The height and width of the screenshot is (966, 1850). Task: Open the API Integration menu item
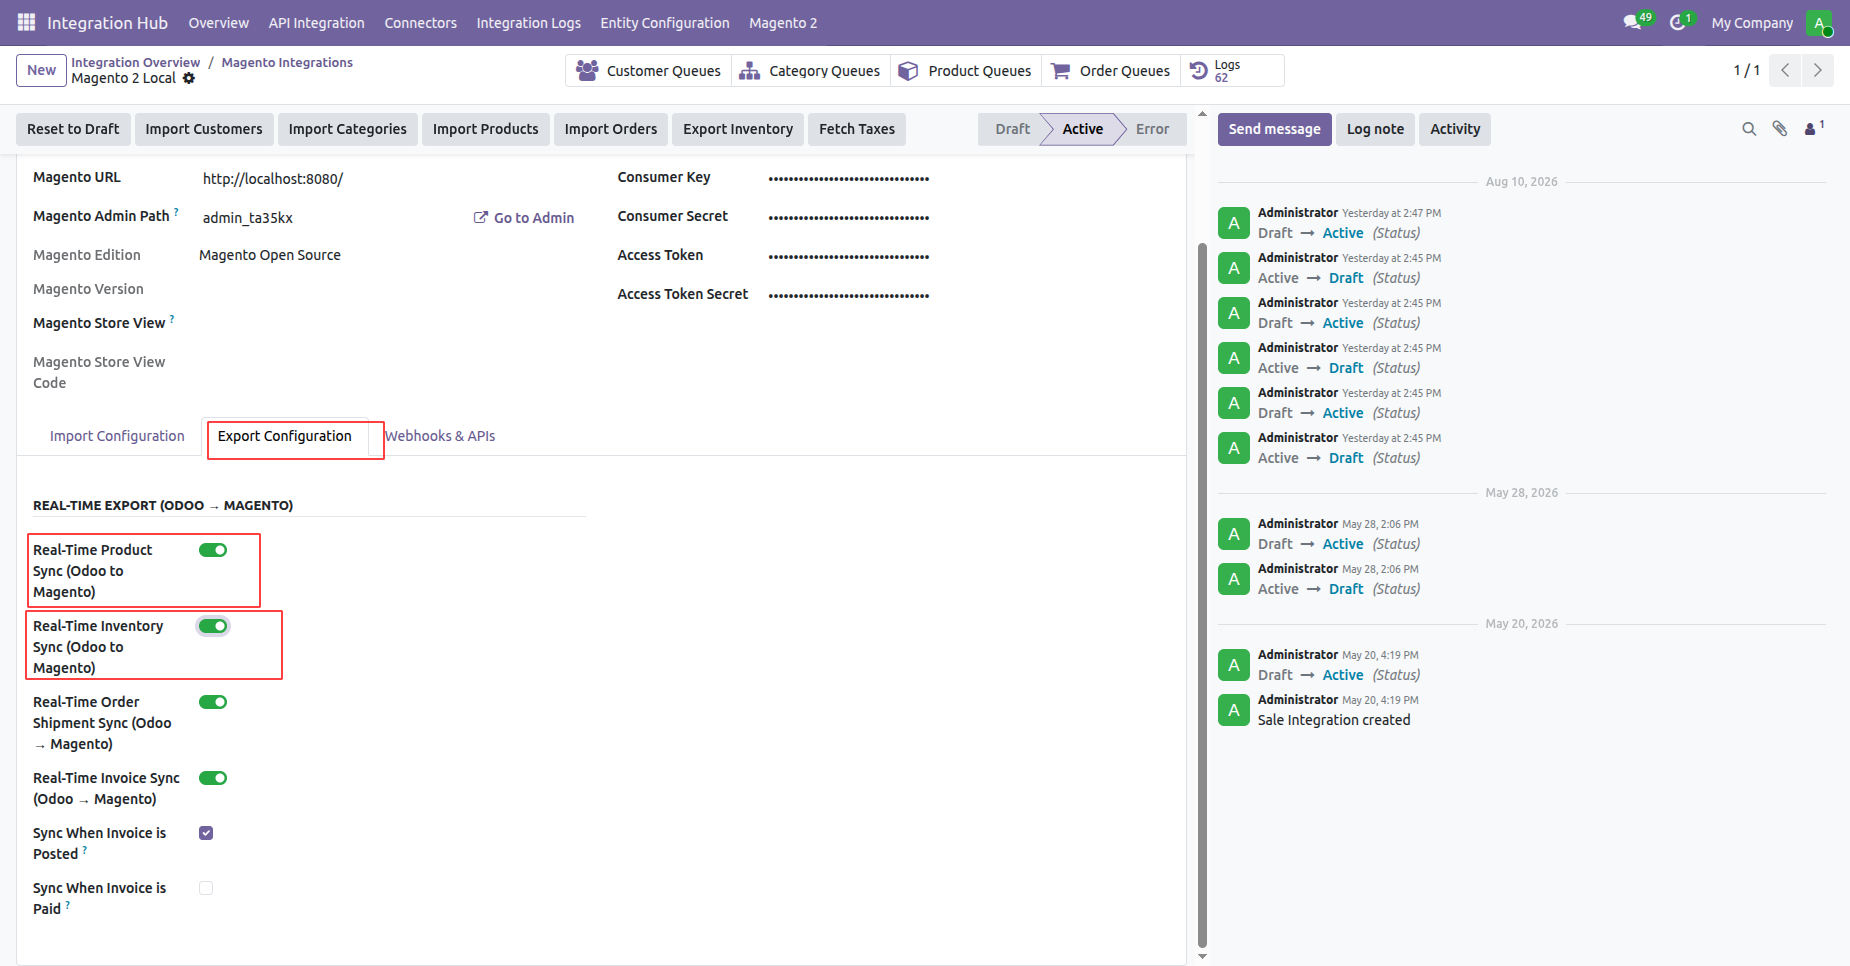pos(317,23)
